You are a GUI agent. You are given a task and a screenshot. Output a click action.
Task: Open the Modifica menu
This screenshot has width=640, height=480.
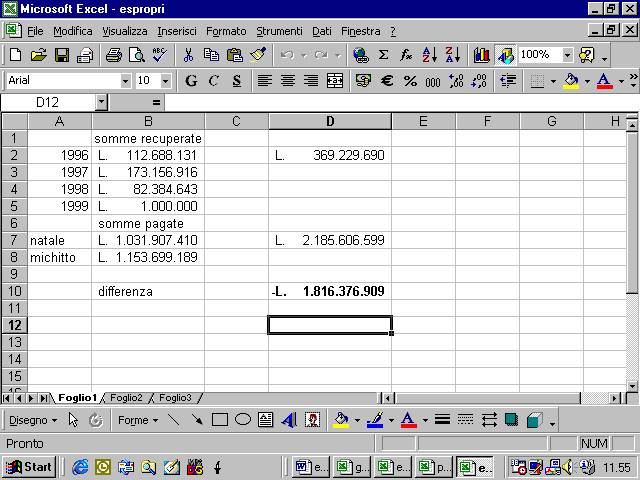[73, 31]
